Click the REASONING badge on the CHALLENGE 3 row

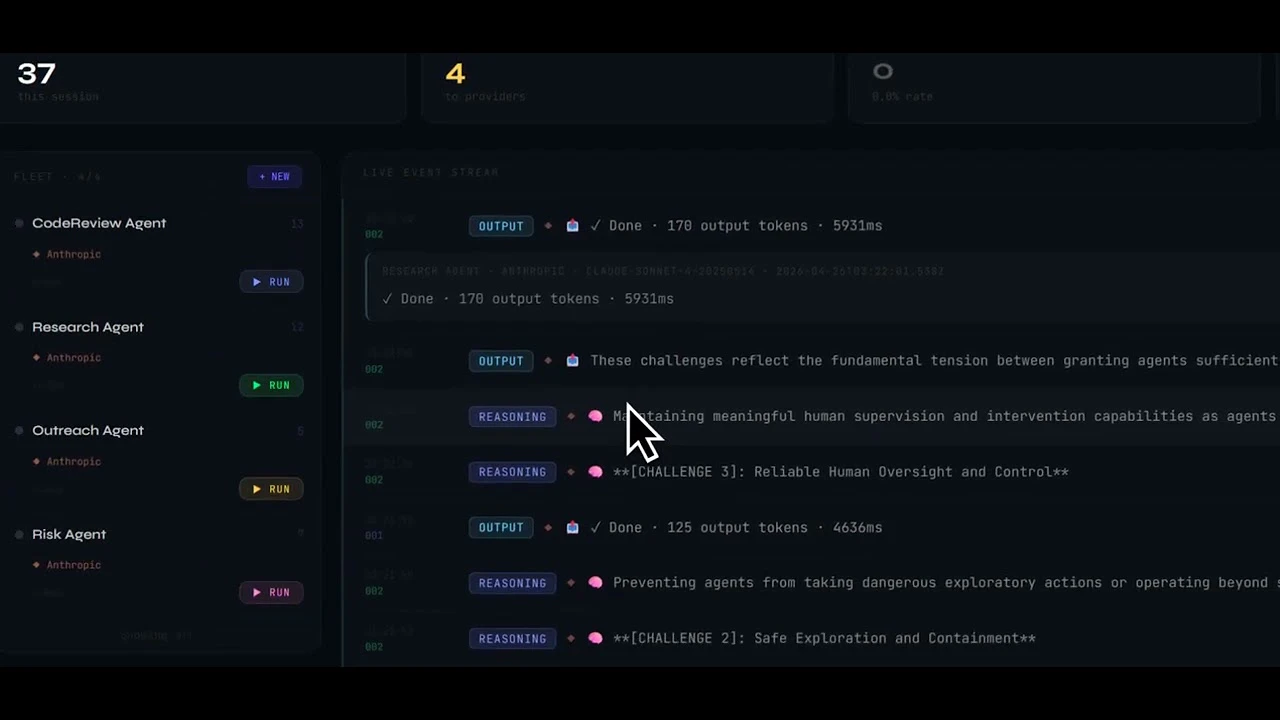512,472
